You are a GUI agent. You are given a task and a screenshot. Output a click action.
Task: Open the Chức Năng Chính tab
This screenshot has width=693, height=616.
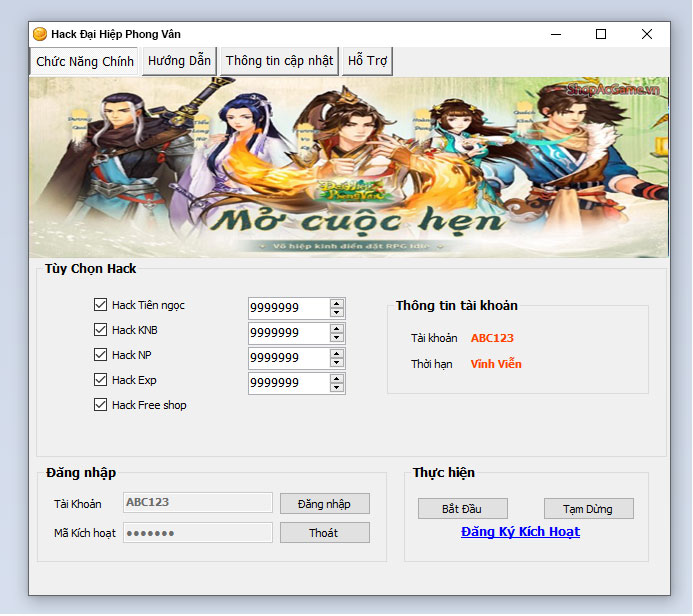pyautogui.click(x=84, y=61)
